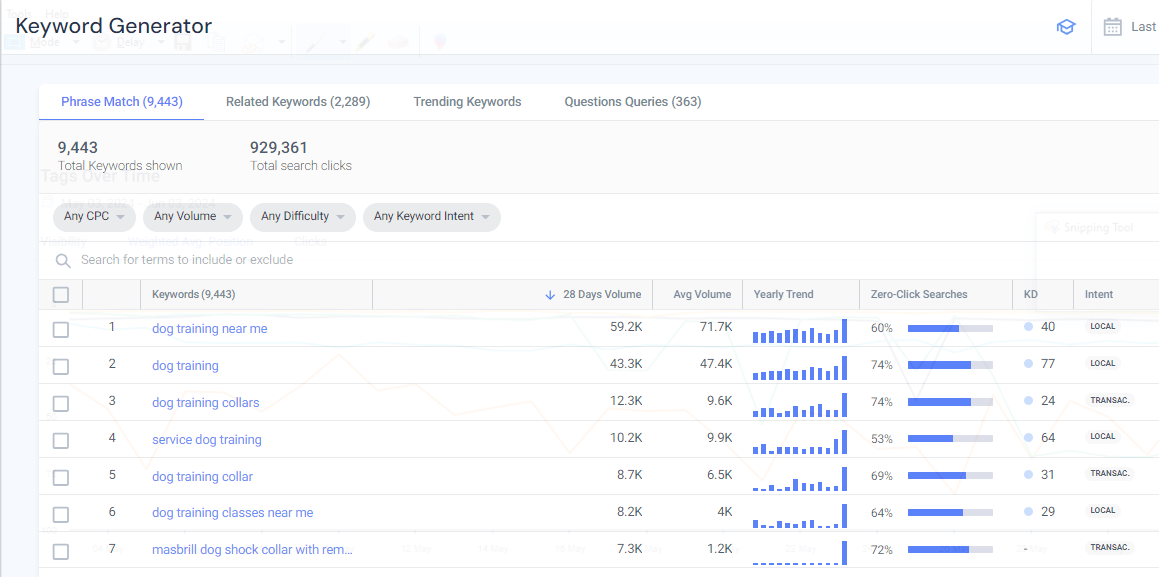Viewport: 1159px width, 577px height.
Task: Open the calendar date range icon
Action: [1112, 27]
